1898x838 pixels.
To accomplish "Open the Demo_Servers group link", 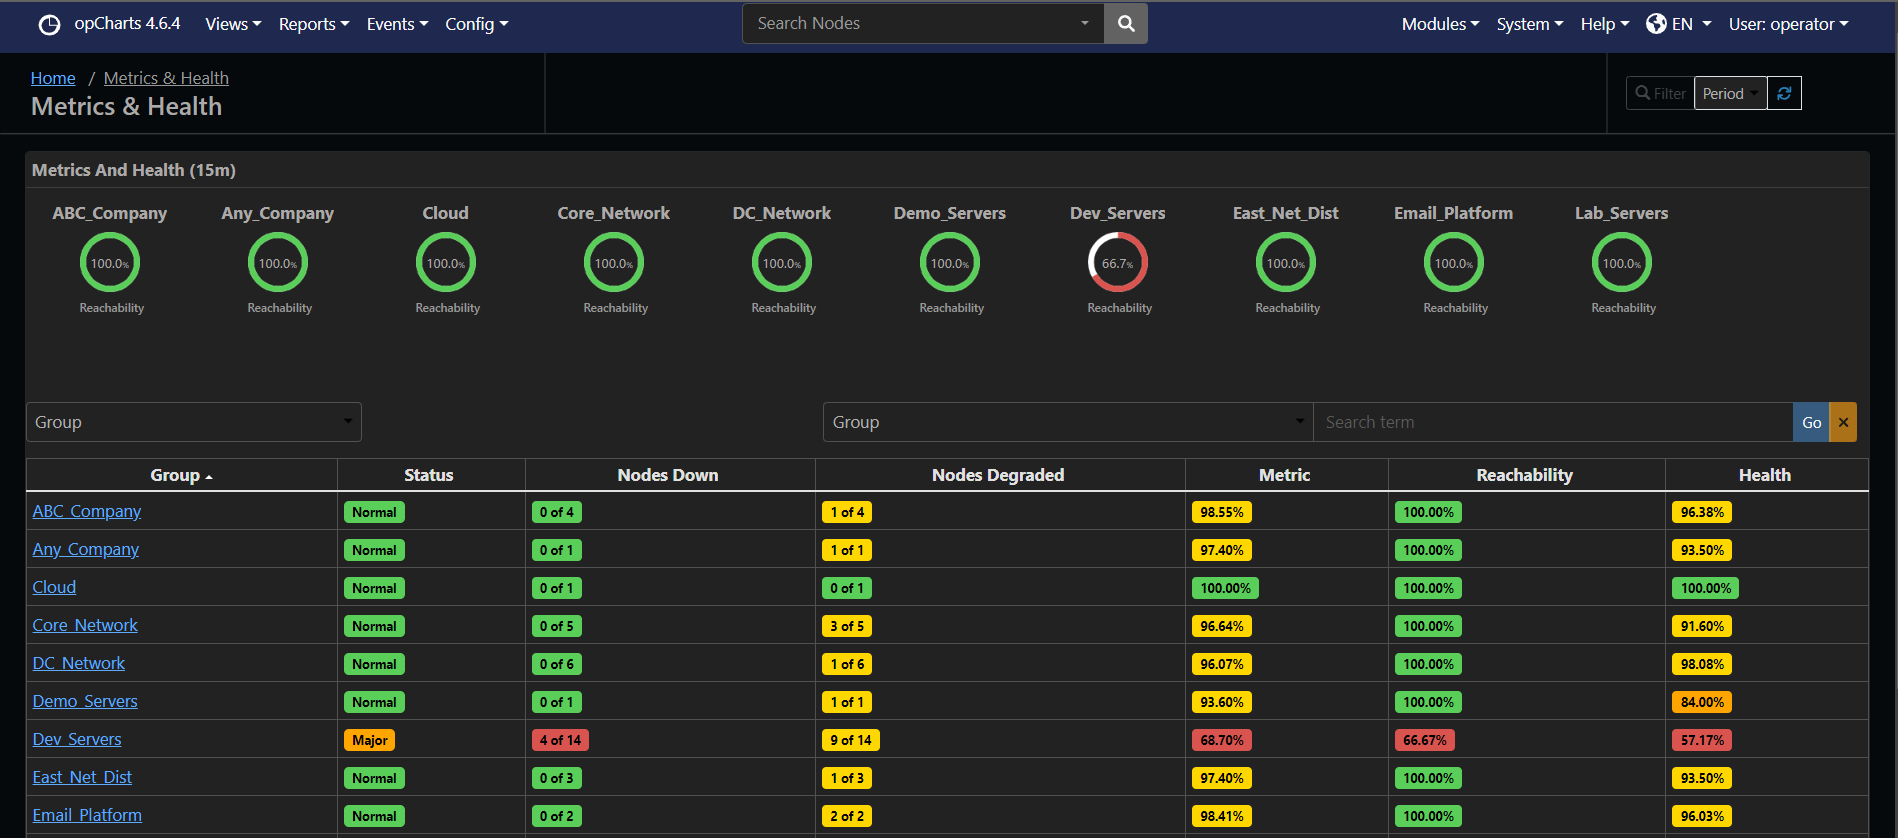I will point(85,701).
